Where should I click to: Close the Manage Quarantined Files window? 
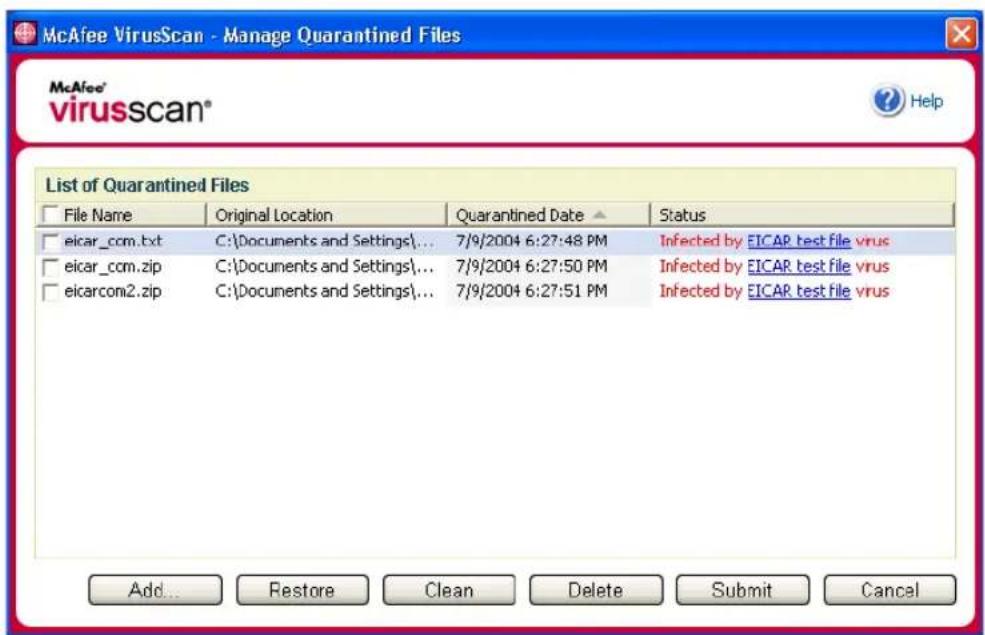(961, 33)
